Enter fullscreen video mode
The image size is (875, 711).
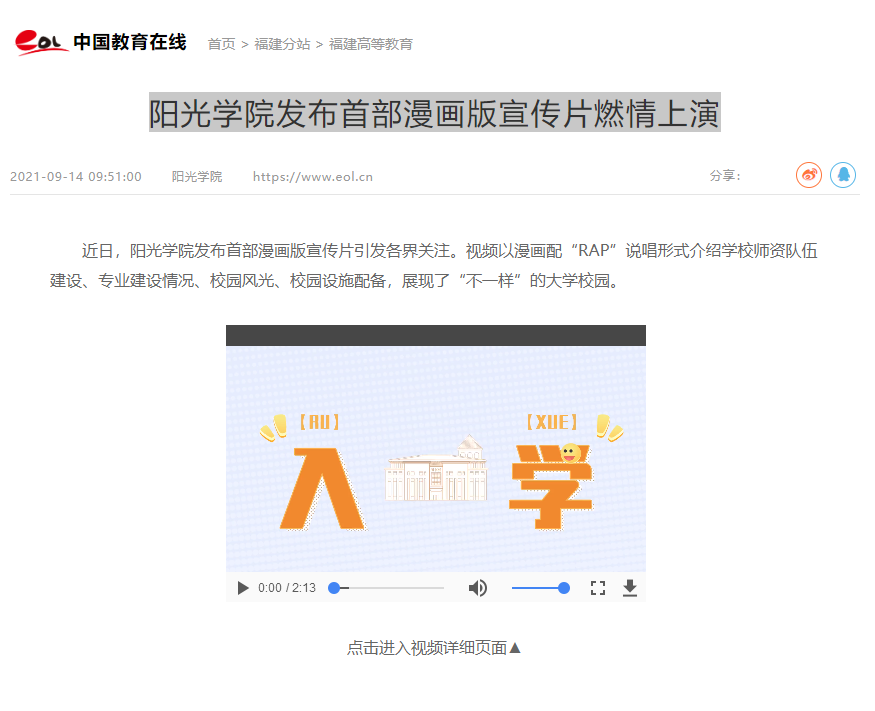(598, 588)
